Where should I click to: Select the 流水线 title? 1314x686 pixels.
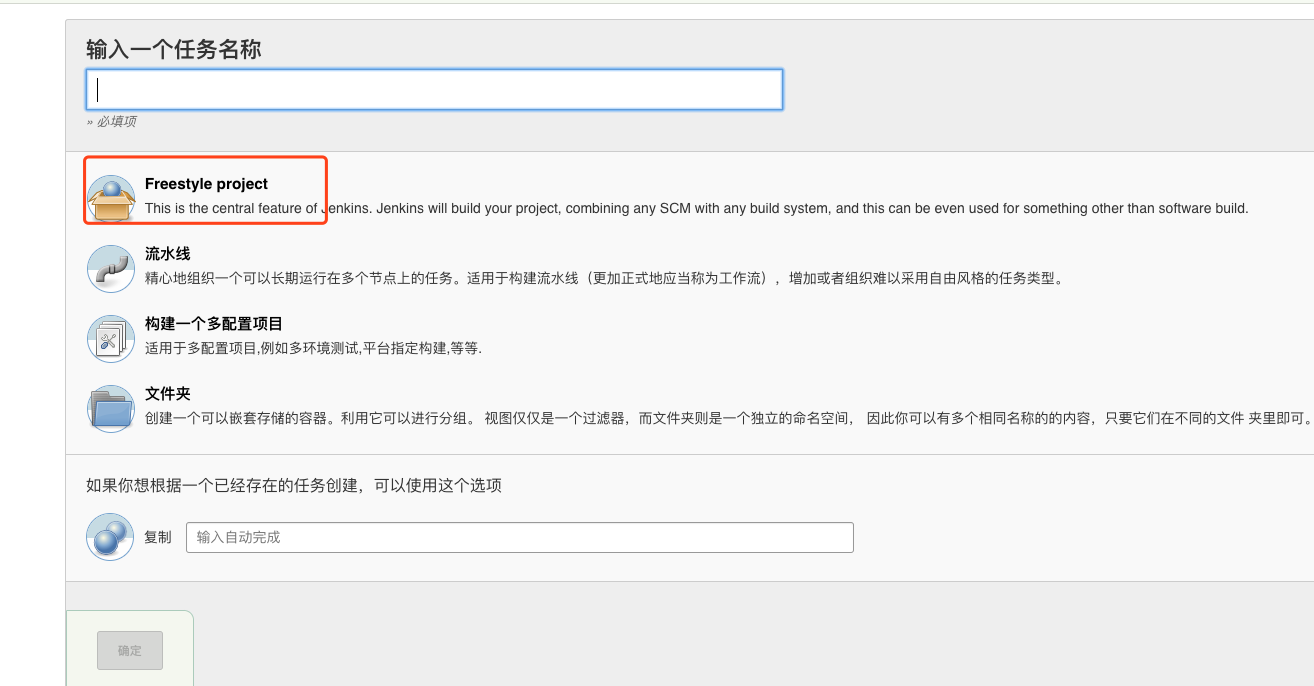tap(167, 254)
